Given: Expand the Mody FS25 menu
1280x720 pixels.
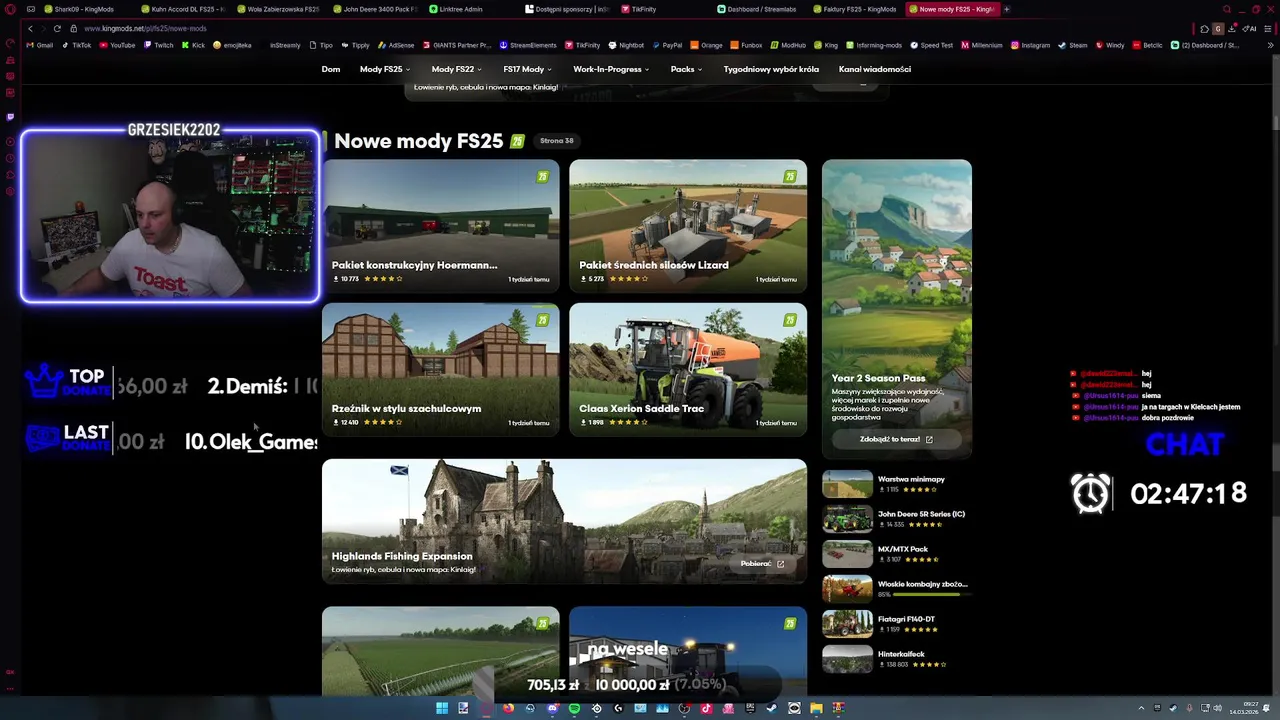Looking at the screenshot, I should pos(385,69).
